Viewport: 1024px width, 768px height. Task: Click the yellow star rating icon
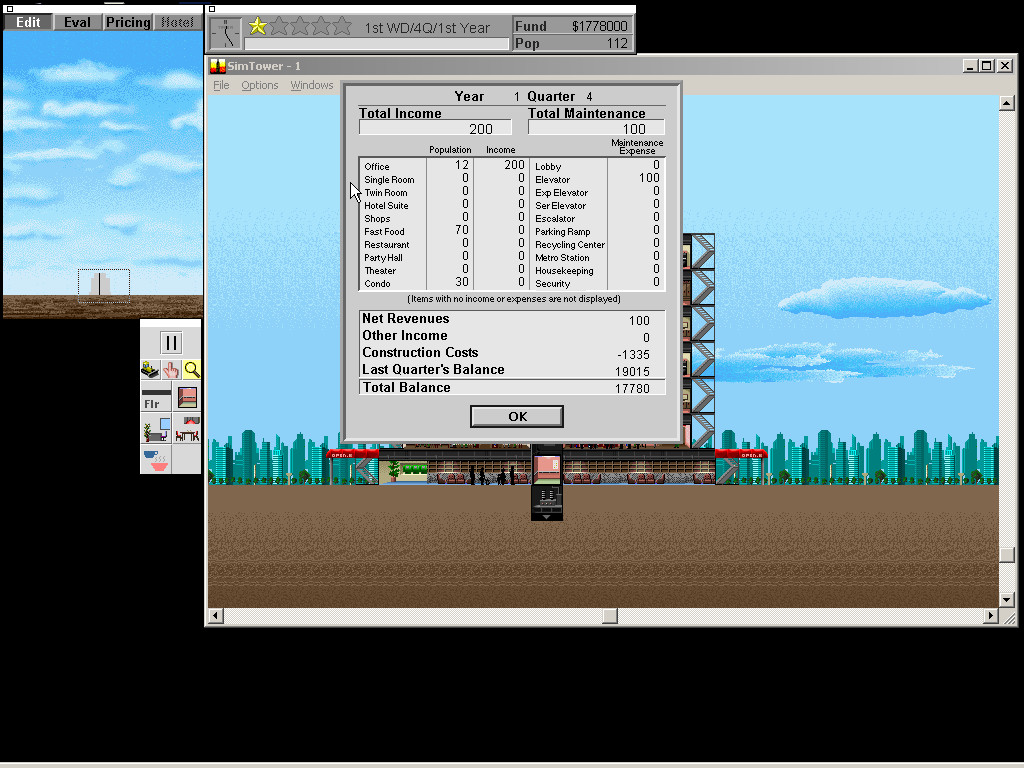258,26
